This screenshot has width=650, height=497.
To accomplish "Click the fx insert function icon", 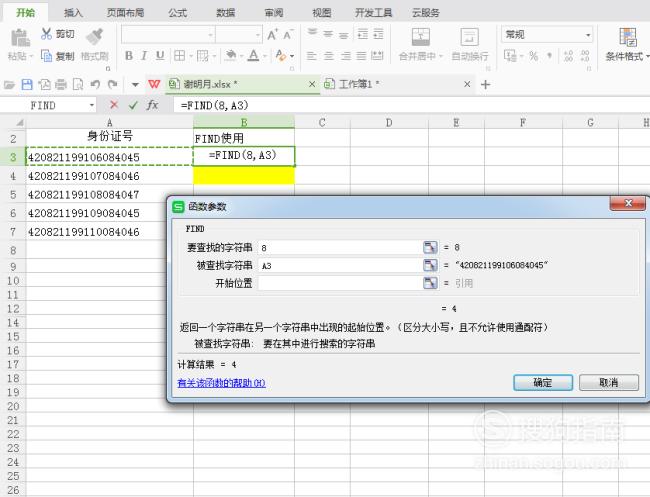I will pyautogui.click(x=153, y=105).
